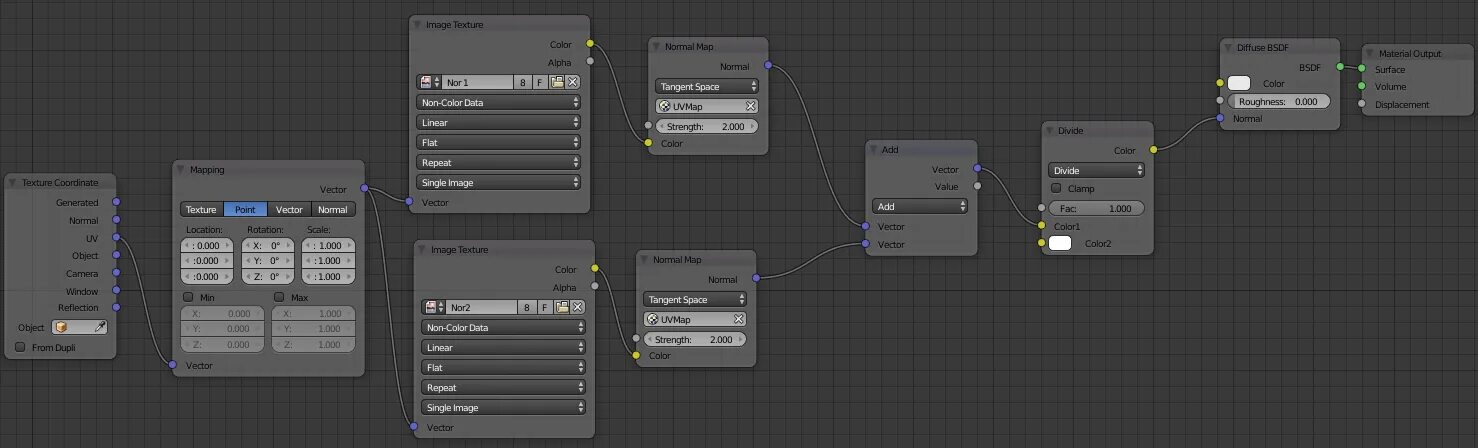Image resolution: width=1478 pixels, height=448 pixels.
Task: Click Mapping node Vector output socket
Action: 364,188
